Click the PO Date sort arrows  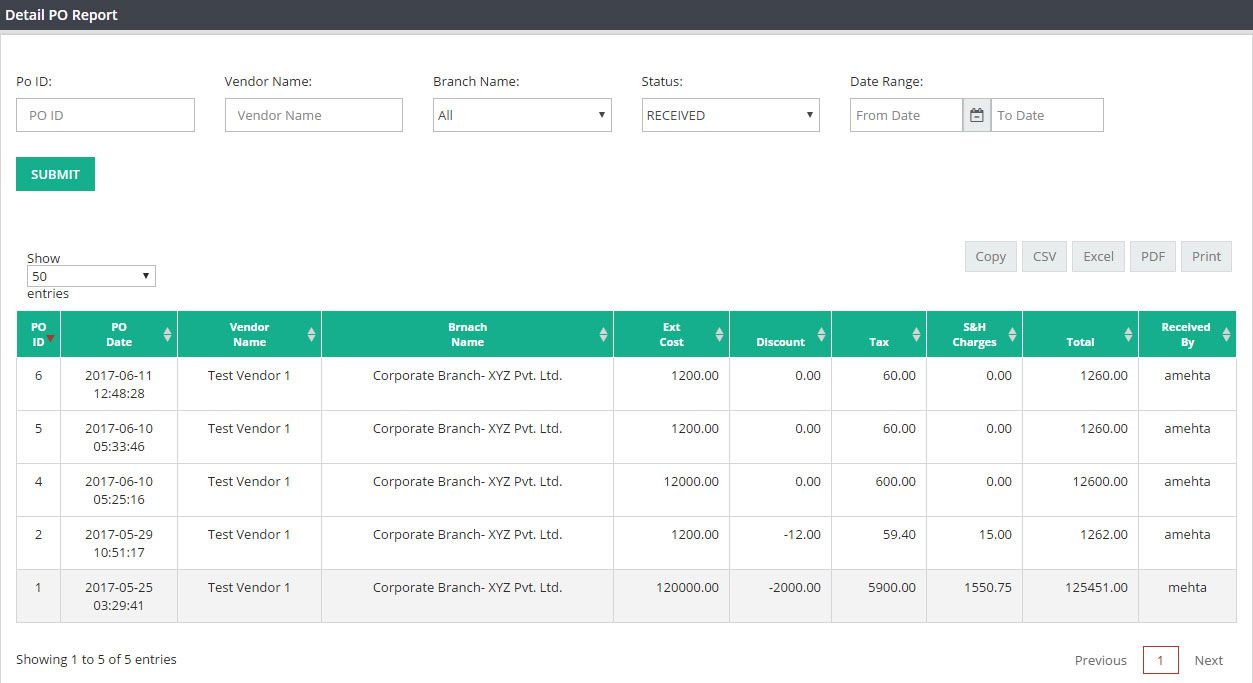[x=168, y=335]
